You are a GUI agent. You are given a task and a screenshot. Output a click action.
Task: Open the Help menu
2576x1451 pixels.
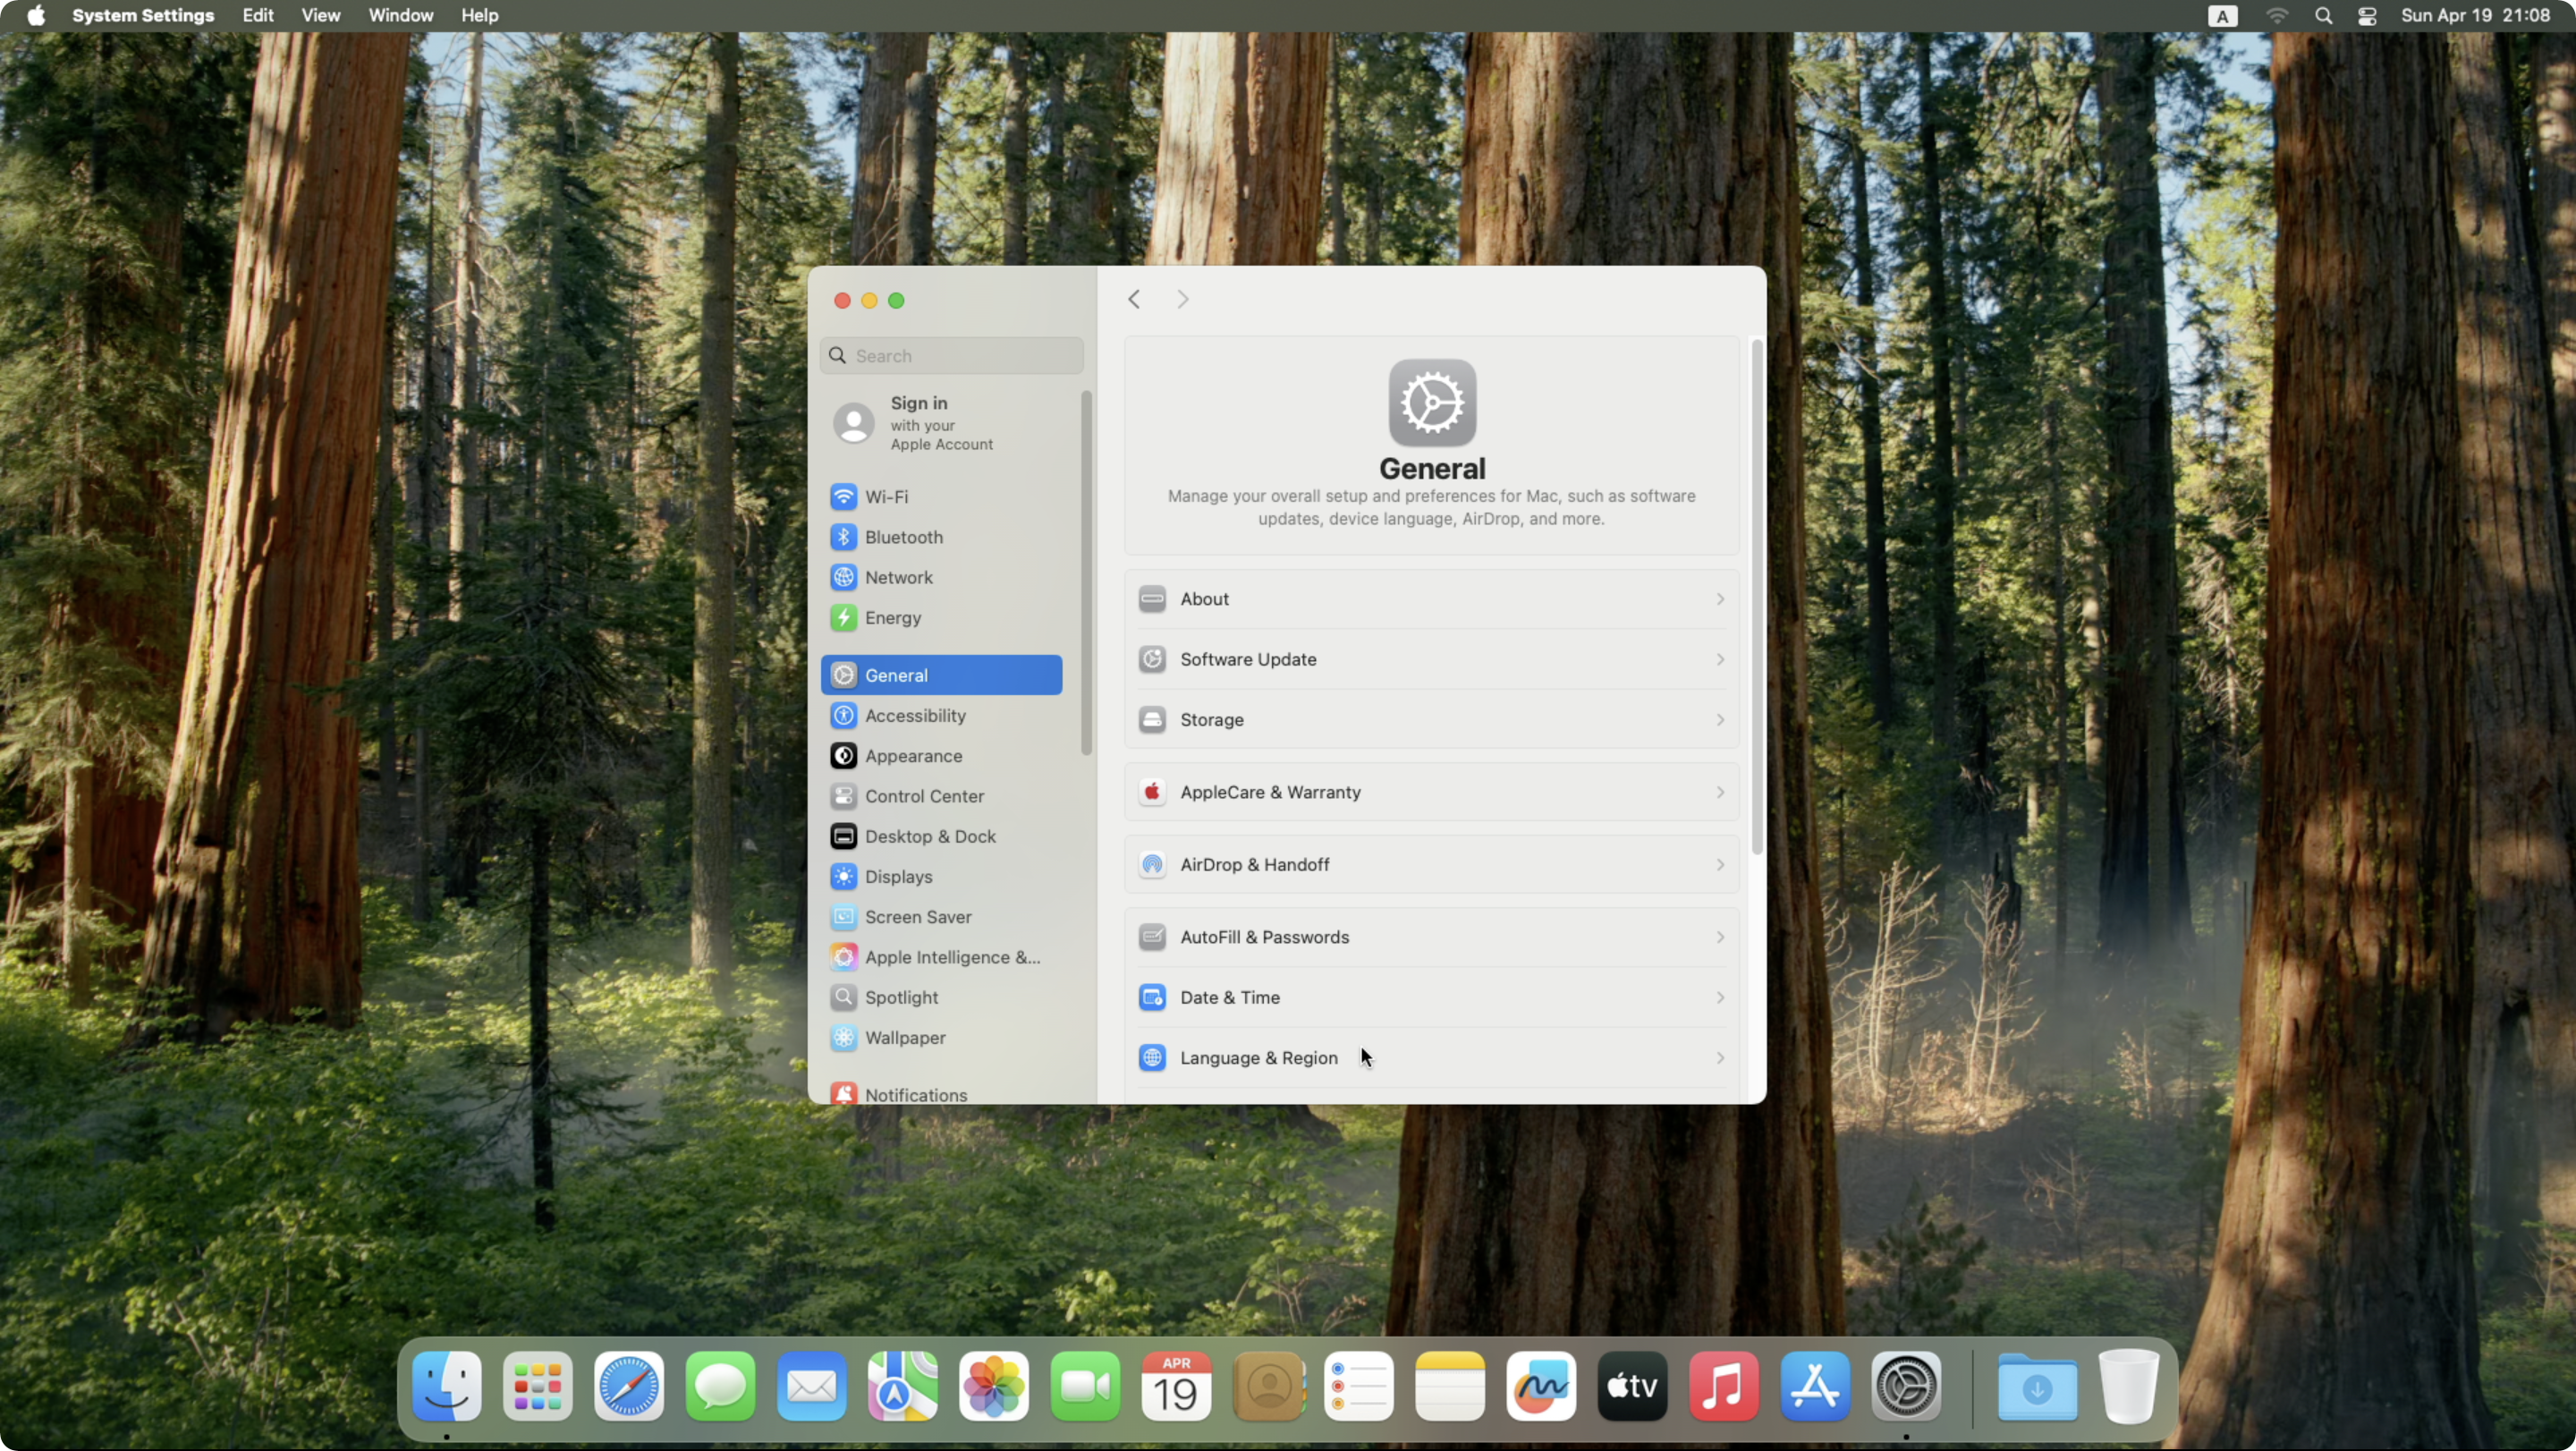click(x=479, y=16)
